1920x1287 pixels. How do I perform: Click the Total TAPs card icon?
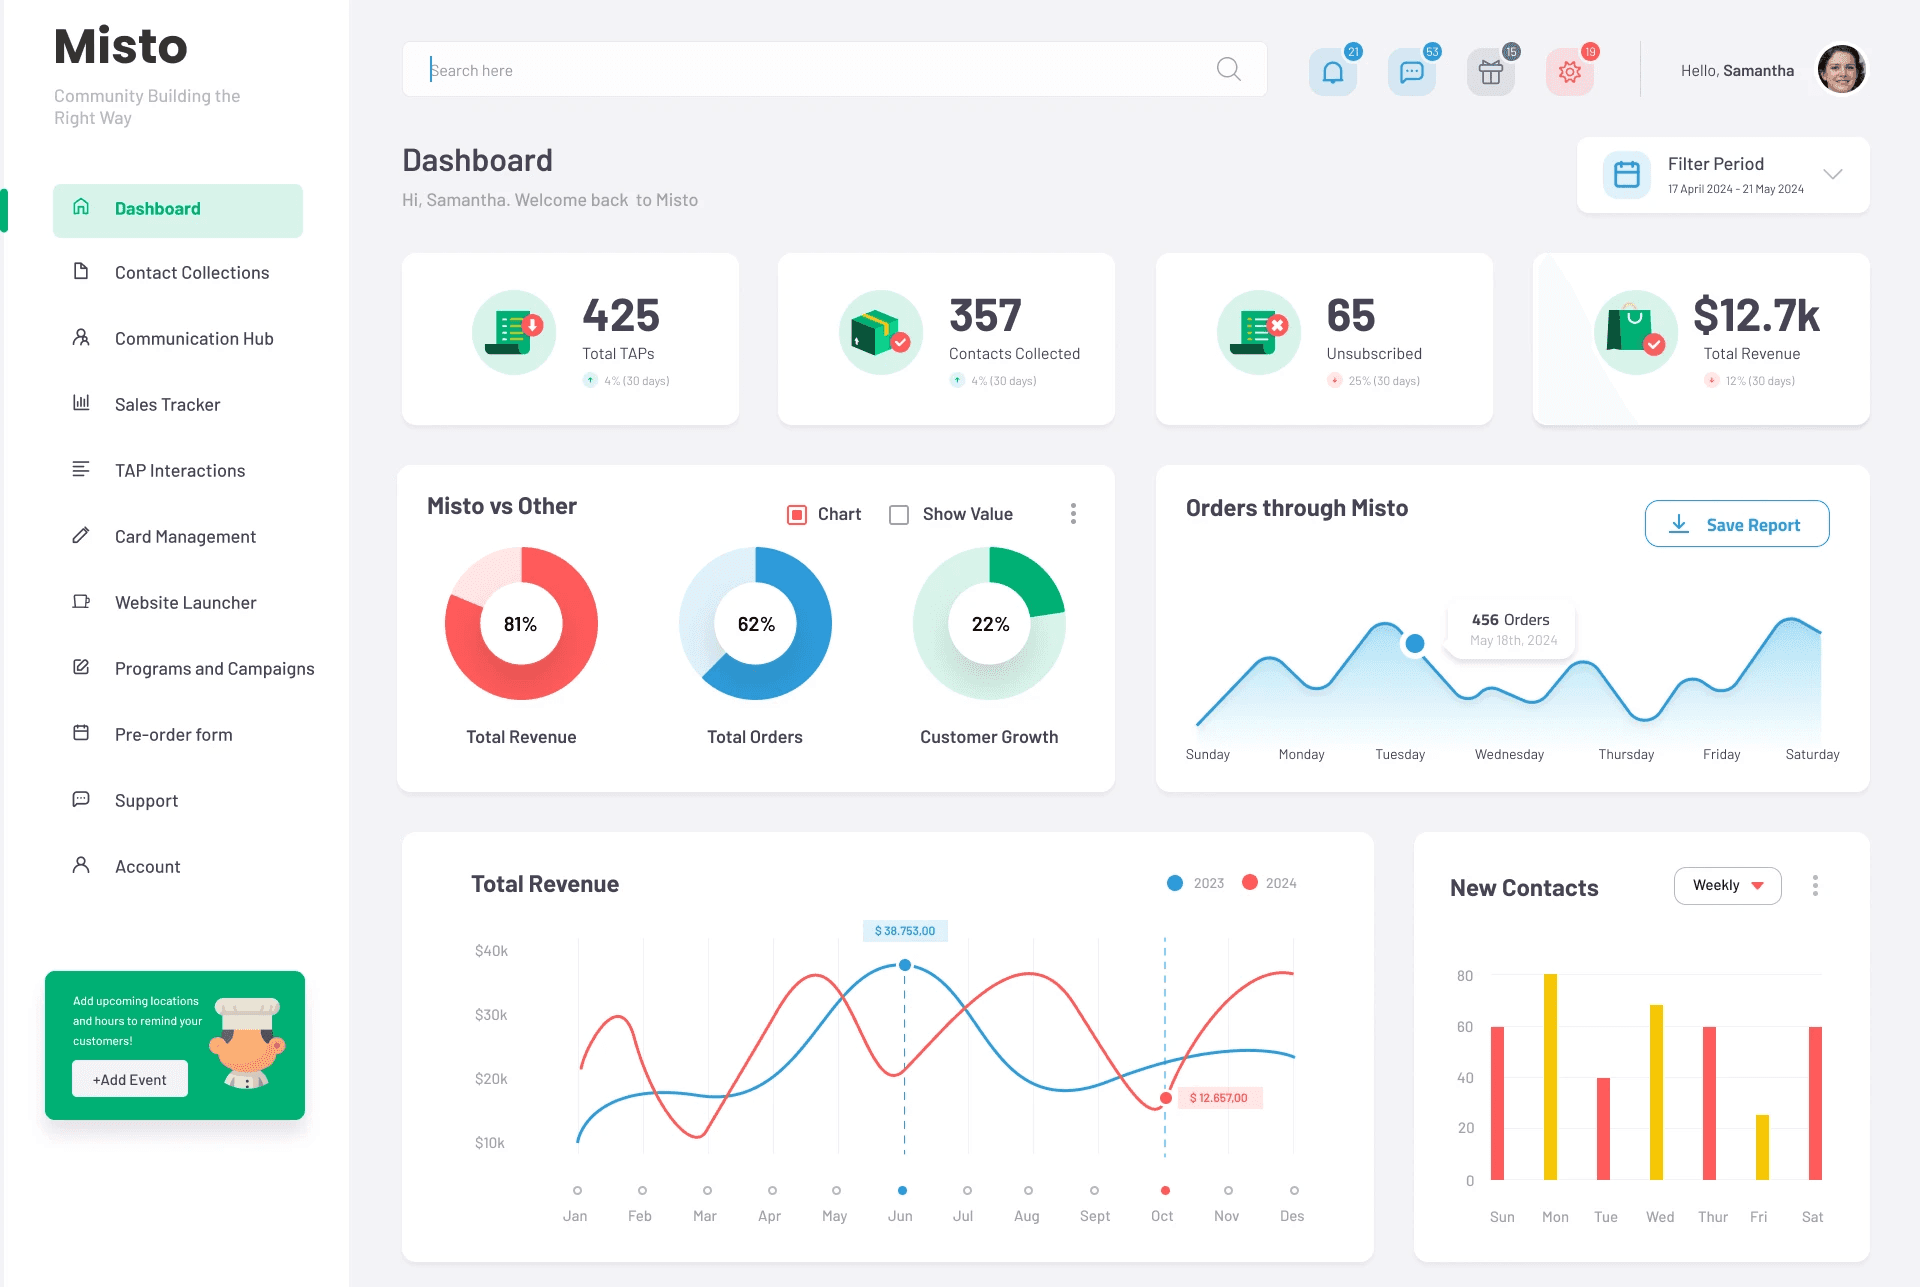coord(514,333)
